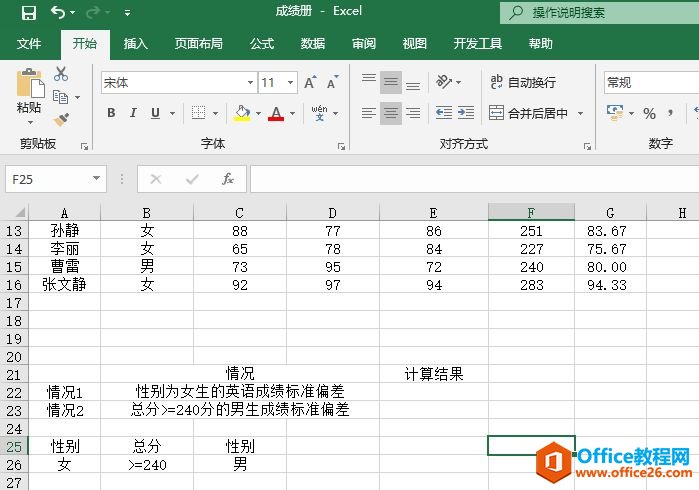Click the Increase Indent icon
This screenshot has height=490, width=699.
point(467,113)
